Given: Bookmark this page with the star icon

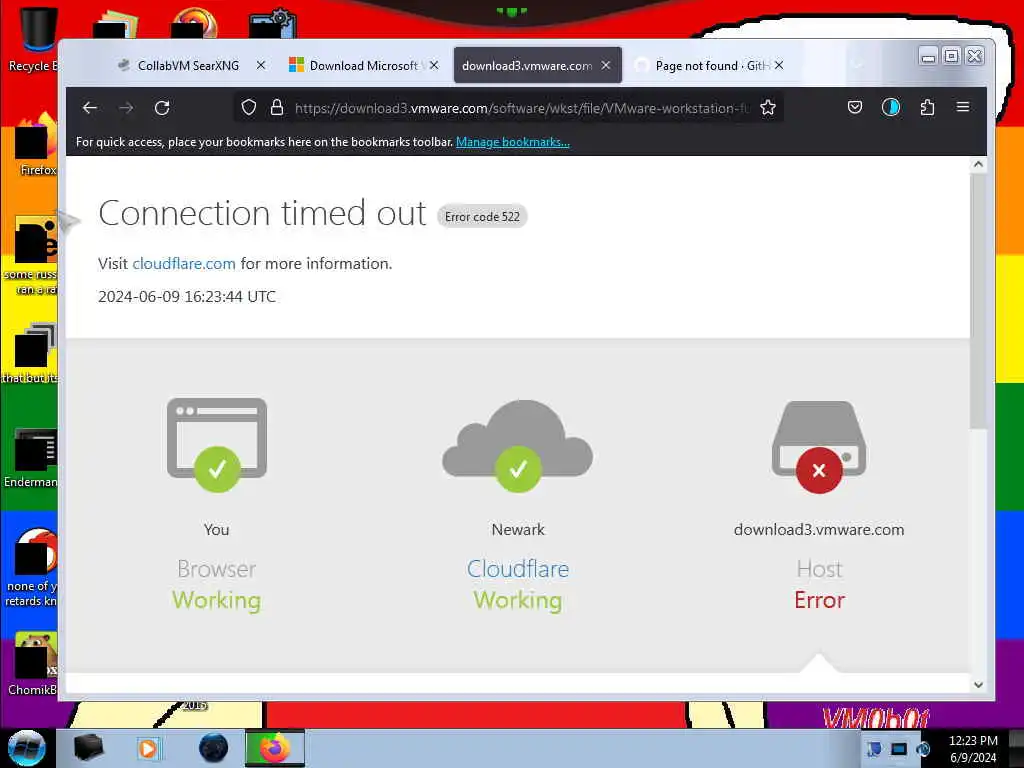Looking at the screenshot, I should pos(768,108).
